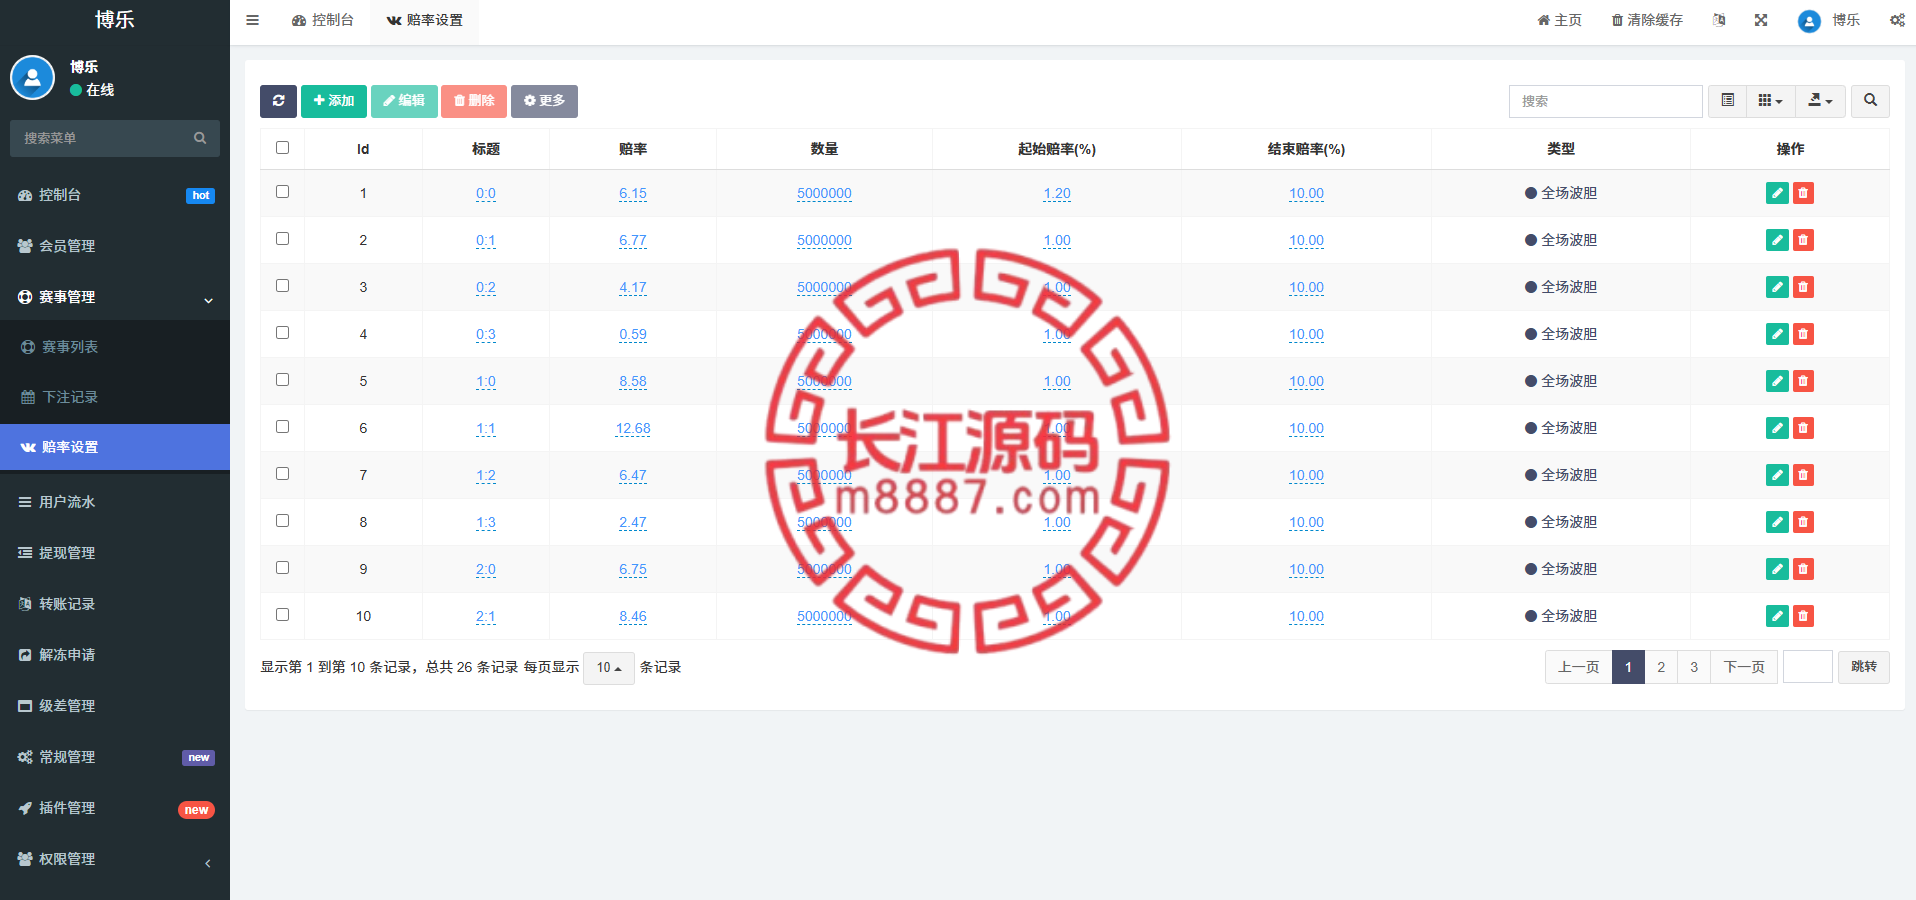Screen dimensions: 1916x900
Task: Click the 12.68 odds value in row 6
Action: [633, 428]
